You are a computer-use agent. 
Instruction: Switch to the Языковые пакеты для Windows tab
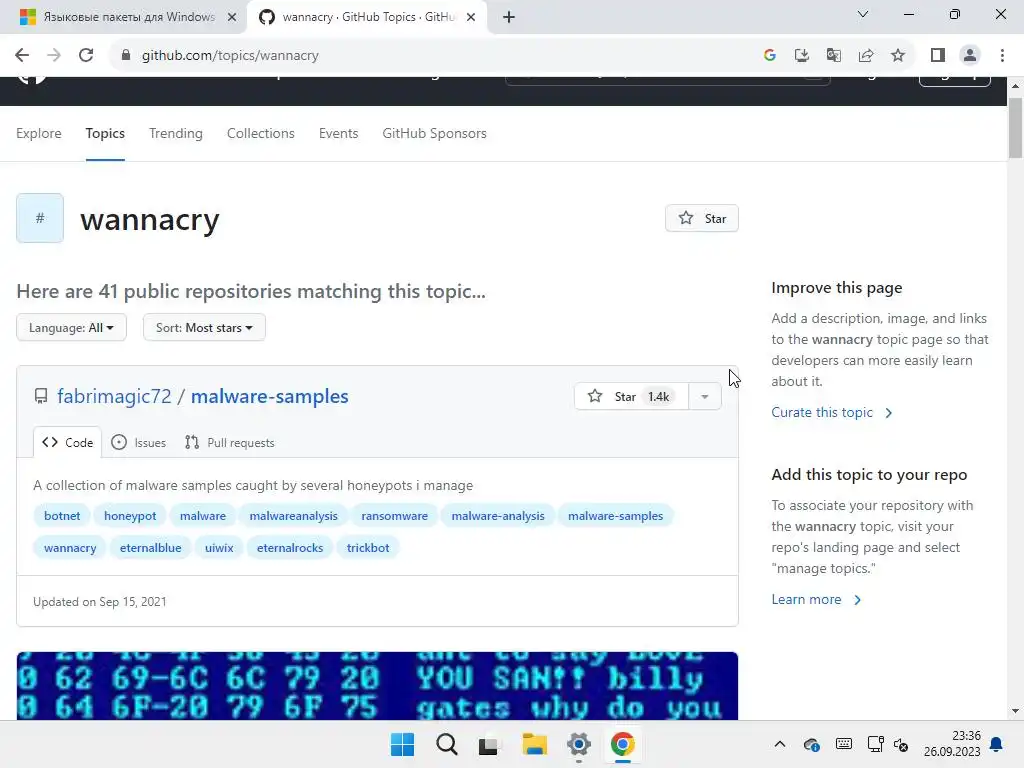pos(124,17)
